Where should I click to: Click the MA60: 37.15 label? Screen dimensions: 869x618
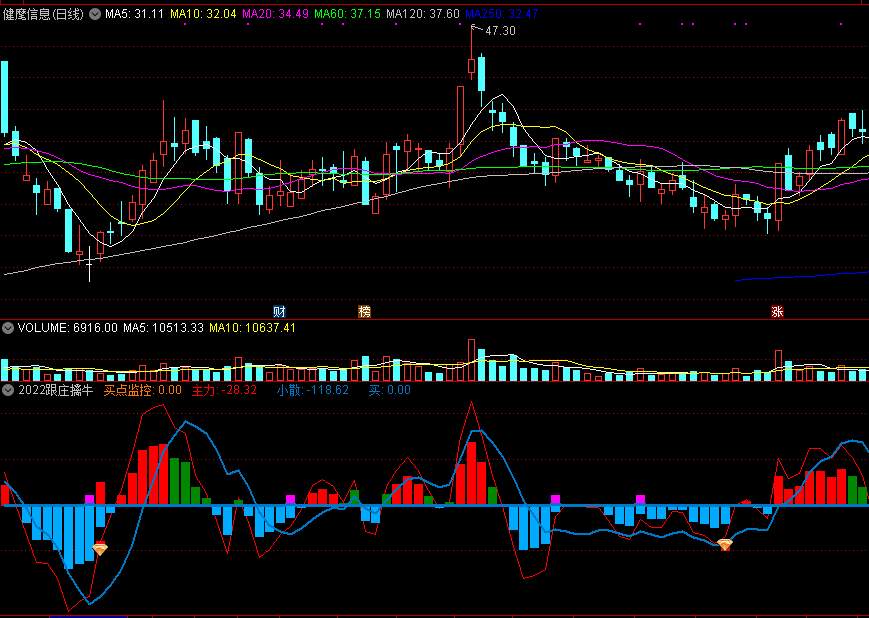point(347,14)
